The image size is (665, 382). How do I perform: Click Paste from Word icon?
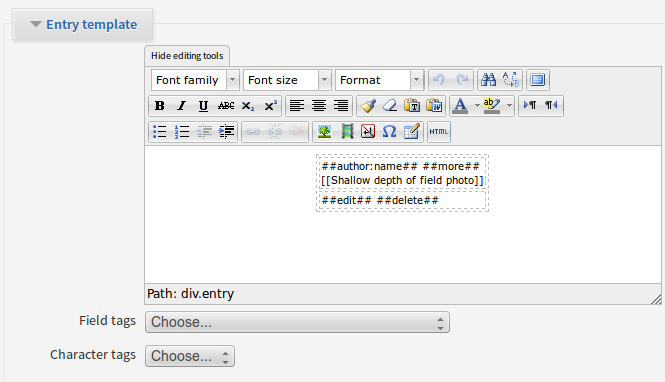pos(434,106)
